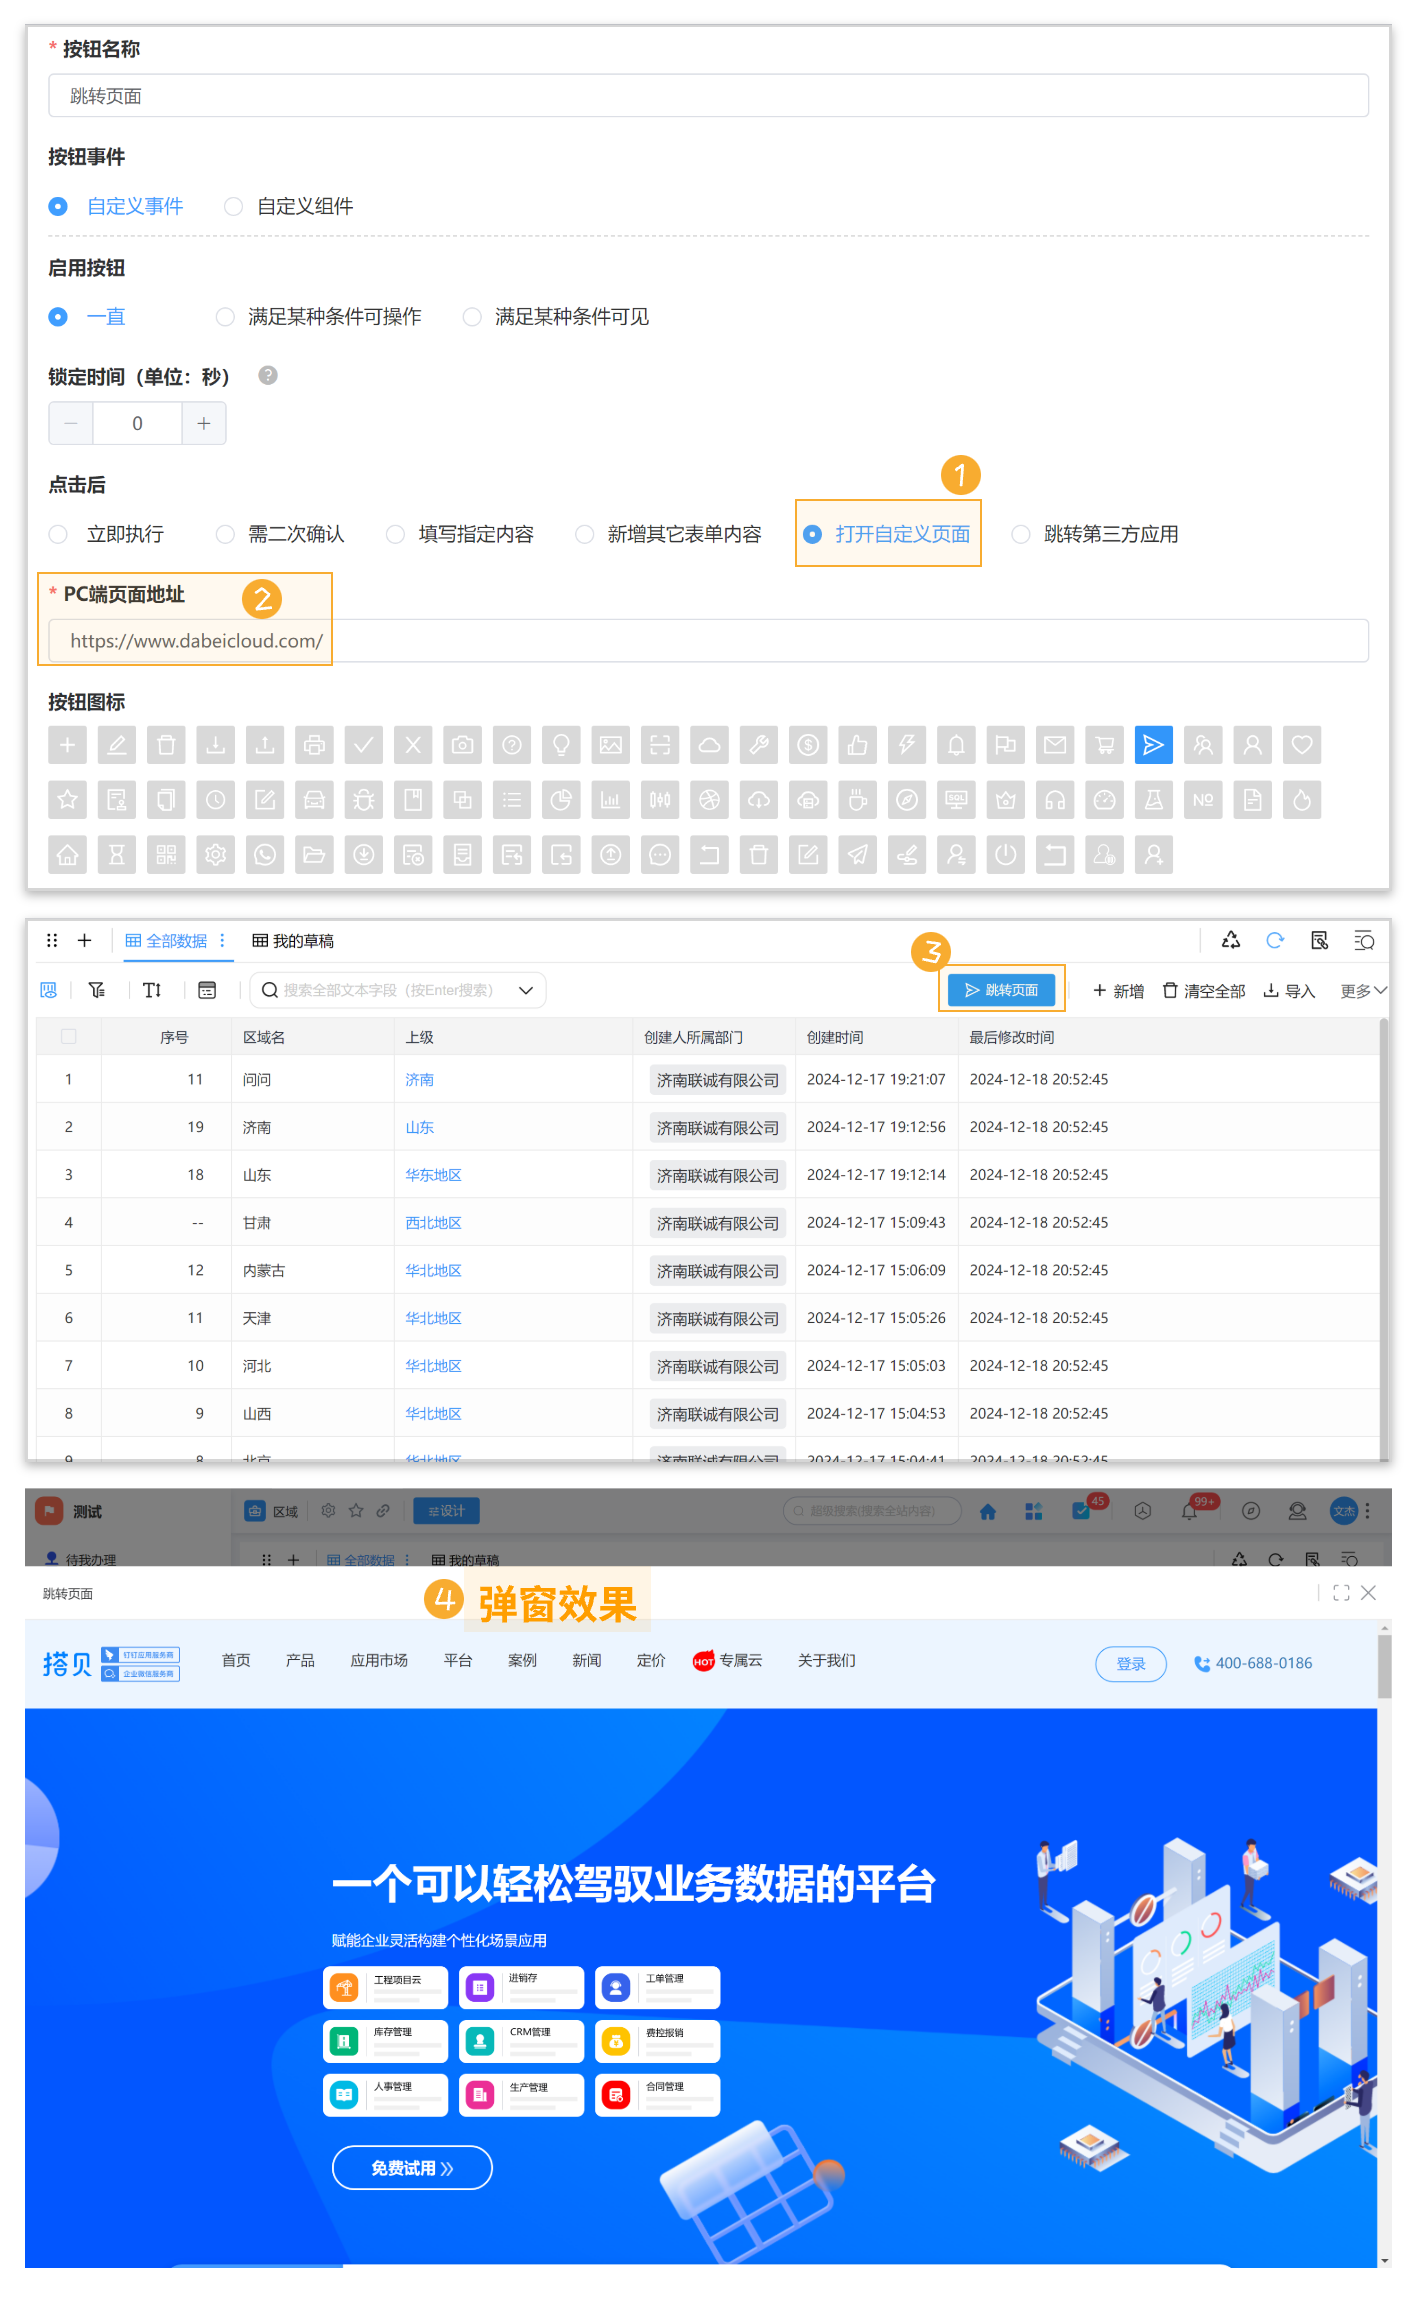This screenshot has width=1413, height=2297.
Task: Select the 自定义事件 radio button
Action: point(58,206)
